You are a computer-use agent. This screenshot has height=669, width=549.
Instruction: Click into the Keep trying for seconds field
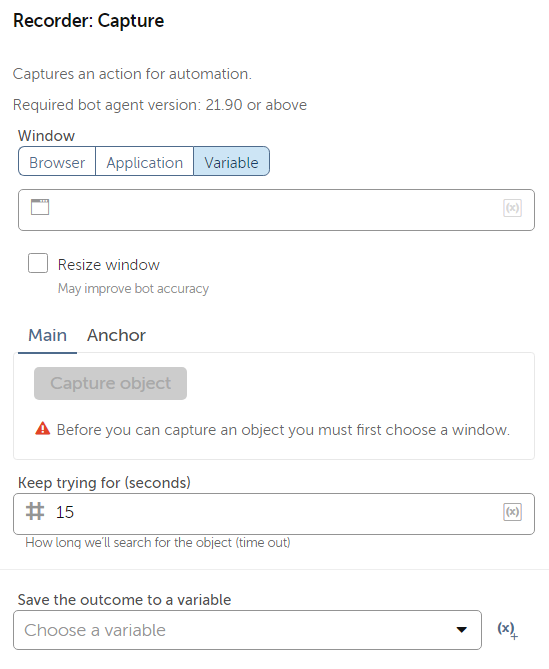pos(274,514)
